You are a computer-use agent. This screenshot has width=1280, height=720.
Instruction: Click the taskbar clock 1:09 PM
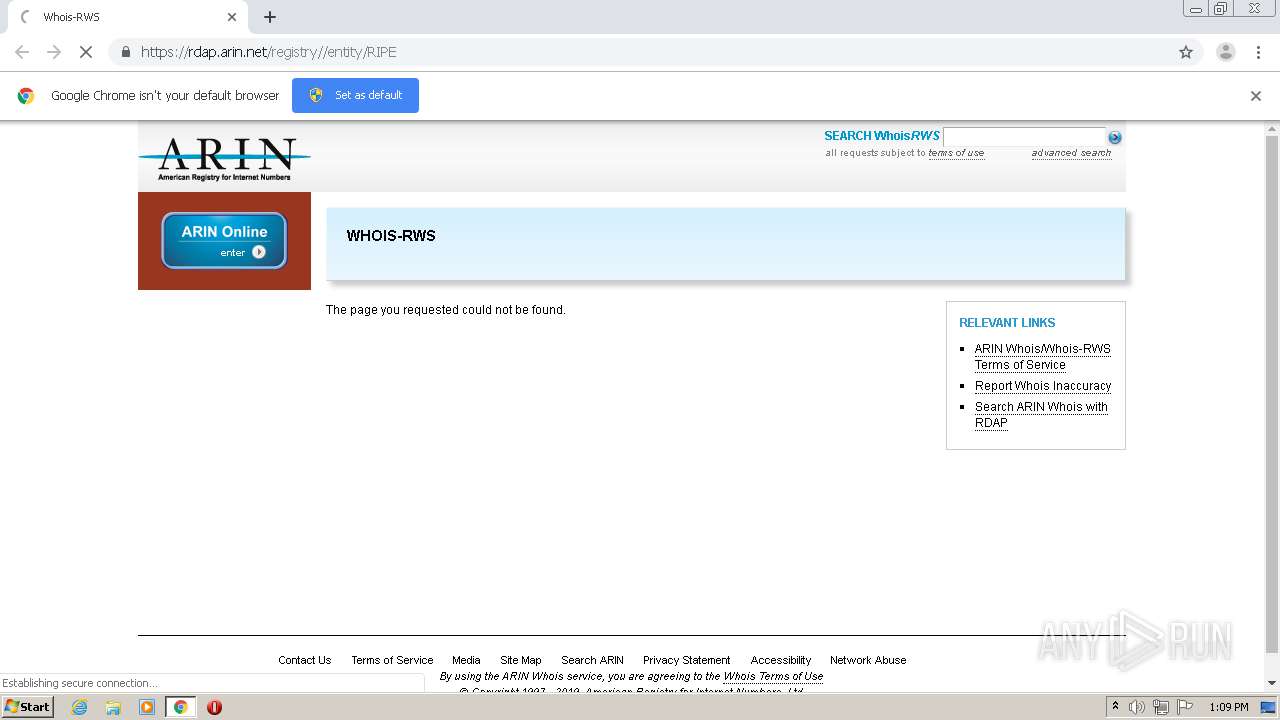(x=1229, y=707)
